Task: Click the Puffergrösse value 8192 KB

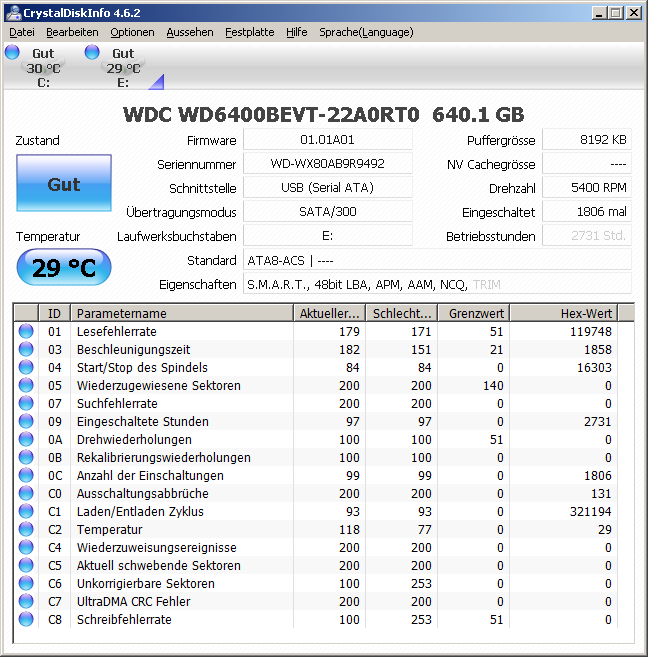Action: (587, 140)
